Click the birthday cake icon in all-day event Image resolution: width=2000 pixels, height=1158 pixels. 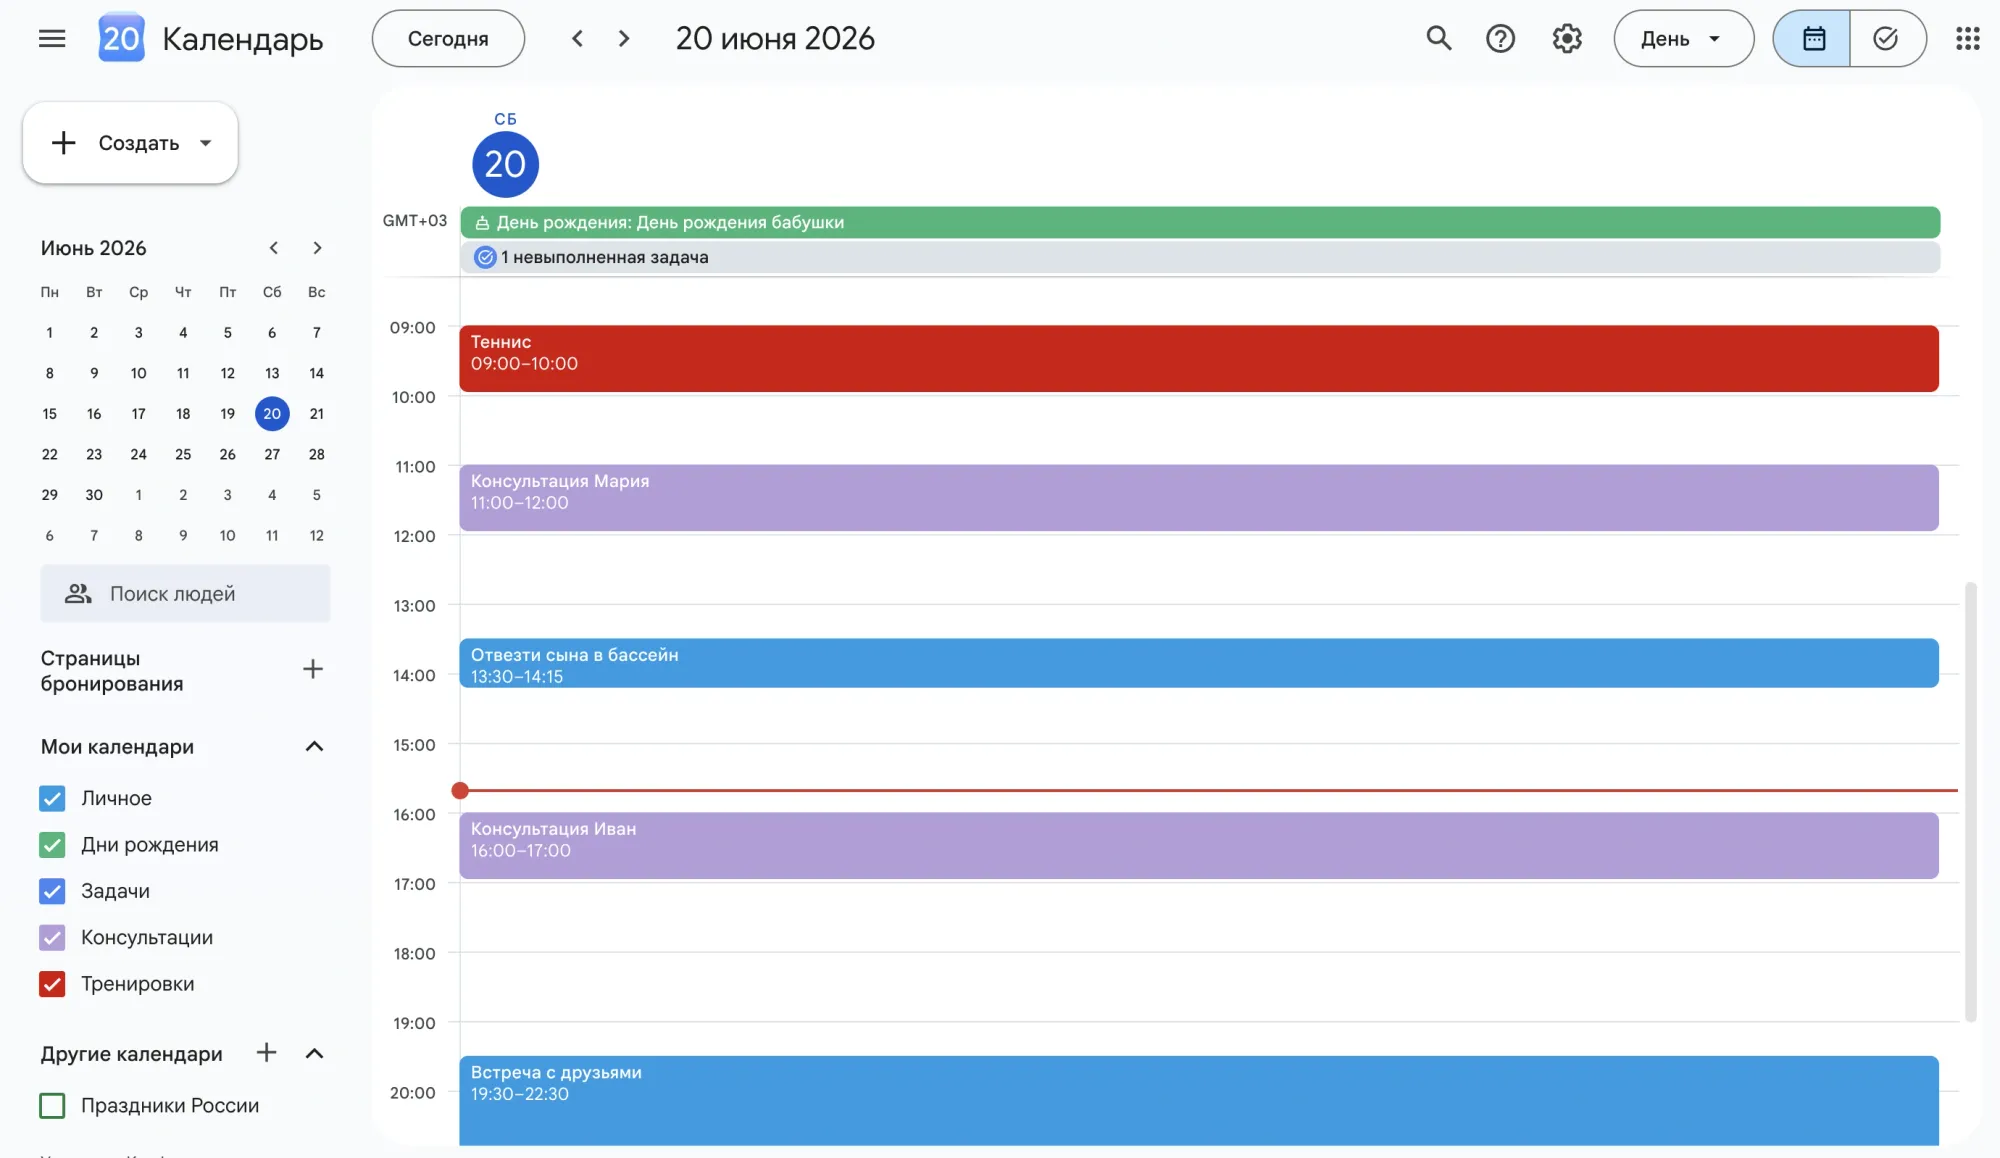tap(482, 223)
